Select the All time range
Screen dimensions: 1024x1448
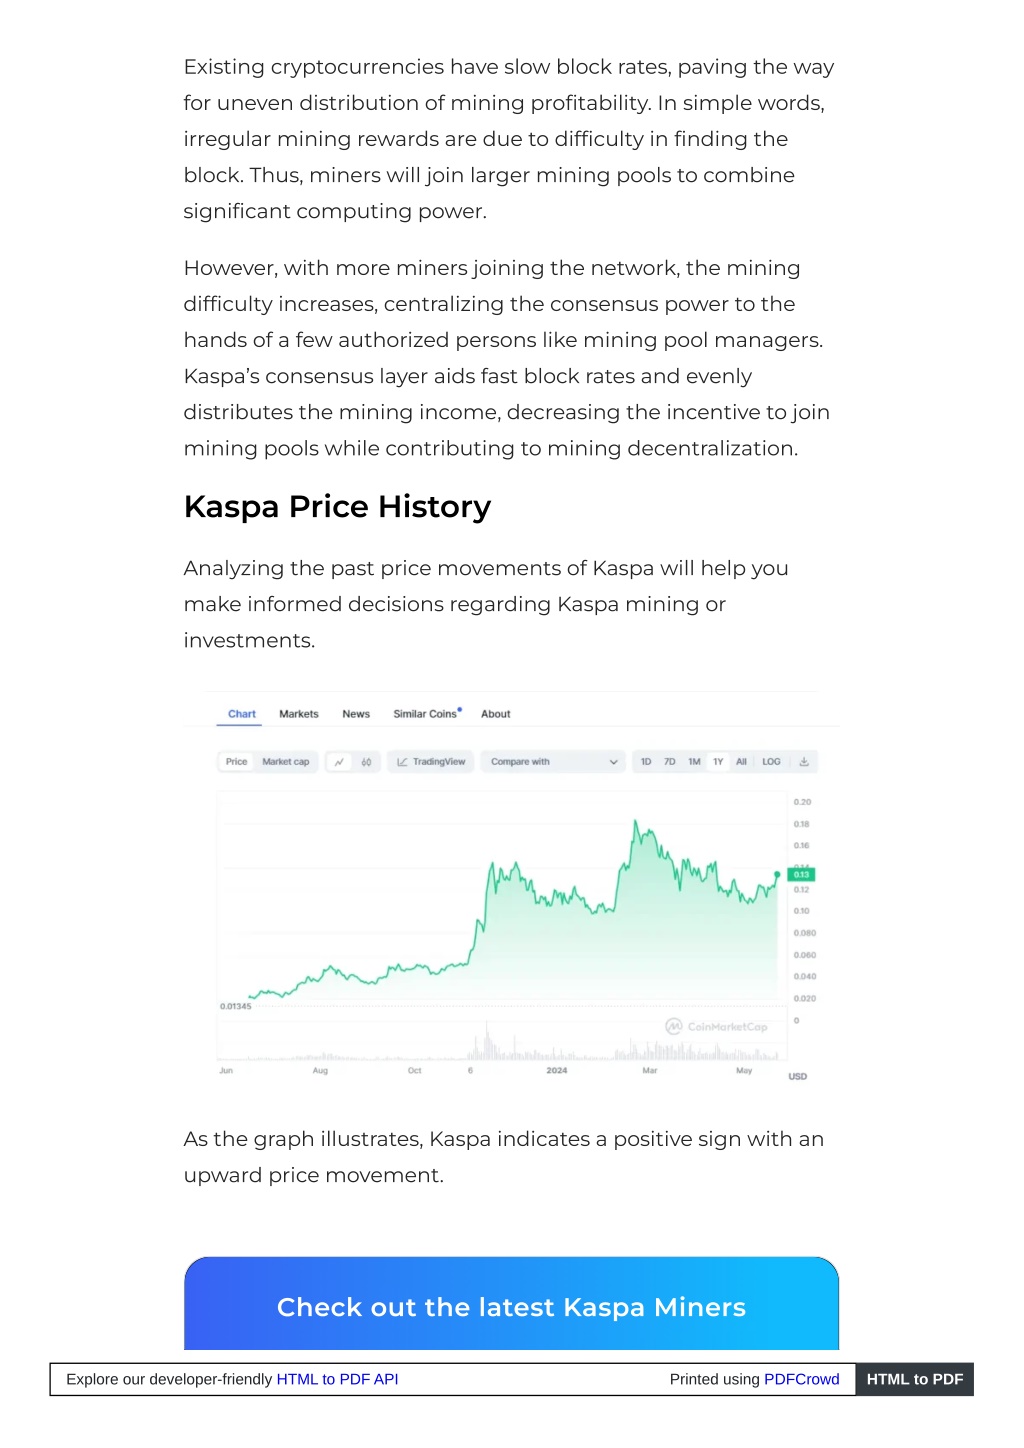tap(741, 762)
